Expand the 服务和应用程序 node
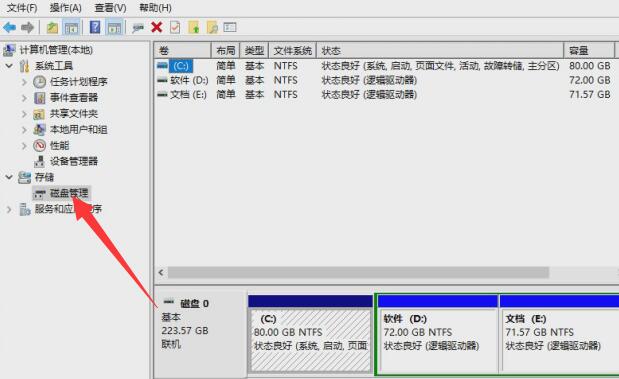The height and width of the screenshot is (379, 619). click(9, 209)
